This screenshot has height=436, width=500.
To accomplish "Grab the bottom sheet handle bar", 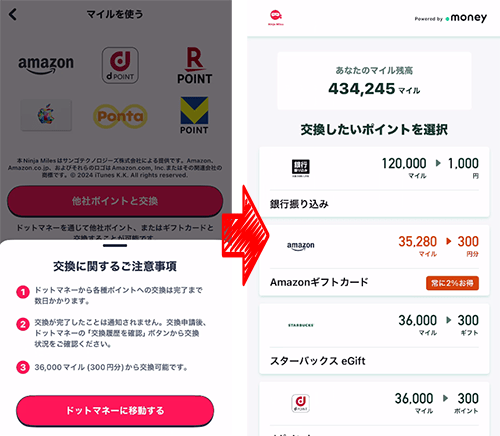I will tap(115, 246).
